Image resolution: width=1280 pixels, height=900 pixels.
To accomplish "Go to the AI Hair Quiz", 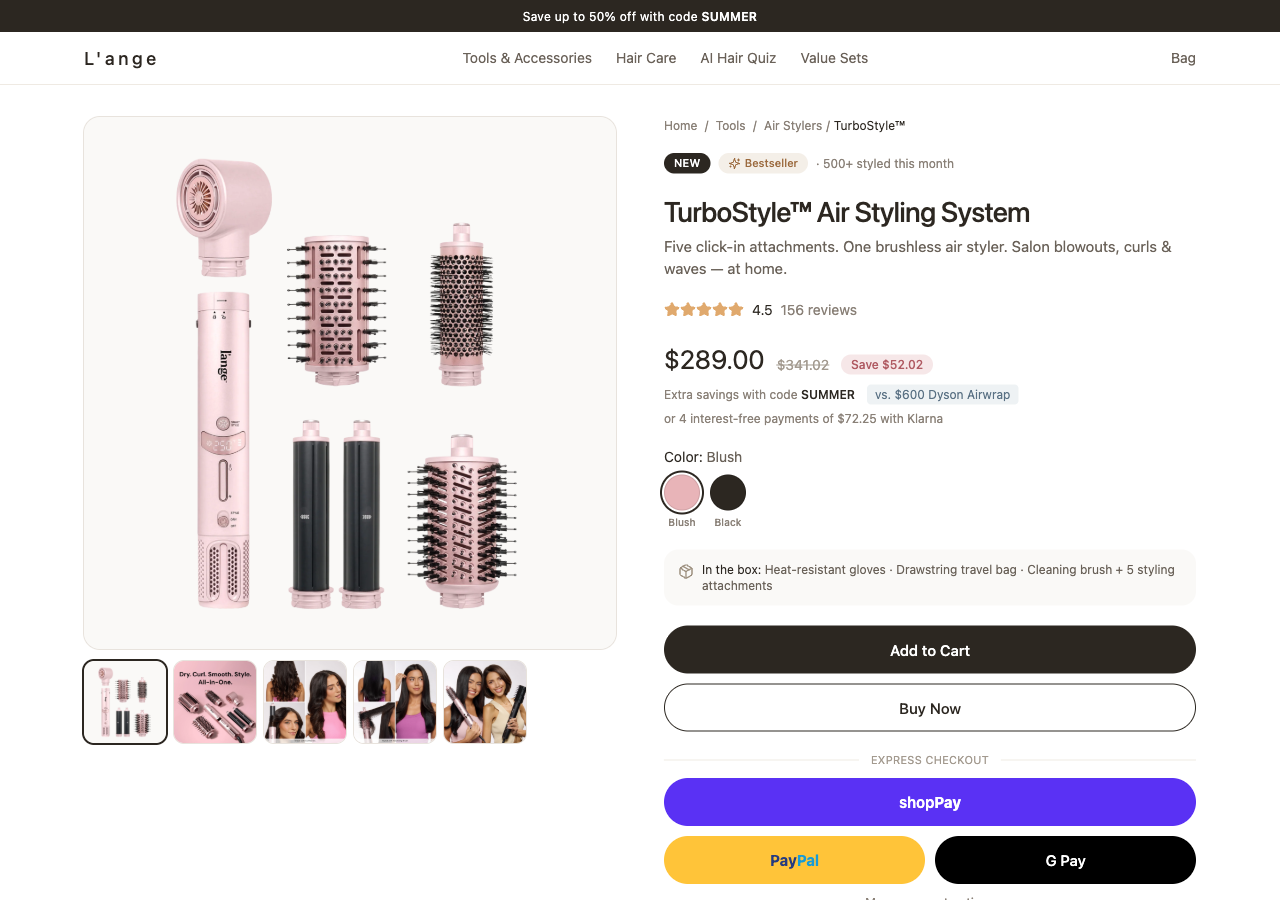I will tap(738, 58).
